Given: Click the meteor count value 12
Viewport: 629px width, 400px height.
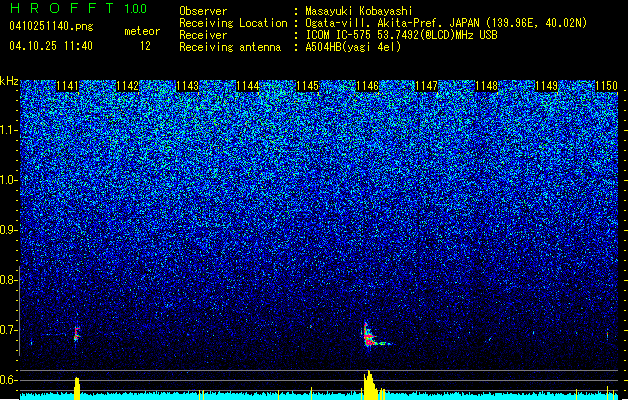Looking at the screenshot, I should point(145,46).
